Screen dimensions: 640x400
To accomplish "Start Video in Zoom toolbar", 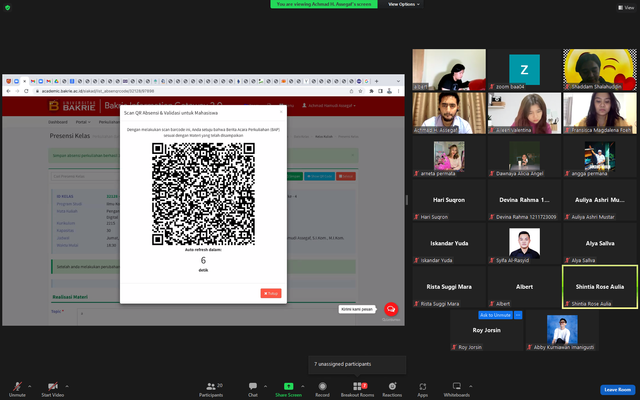I will click(53, 389).
